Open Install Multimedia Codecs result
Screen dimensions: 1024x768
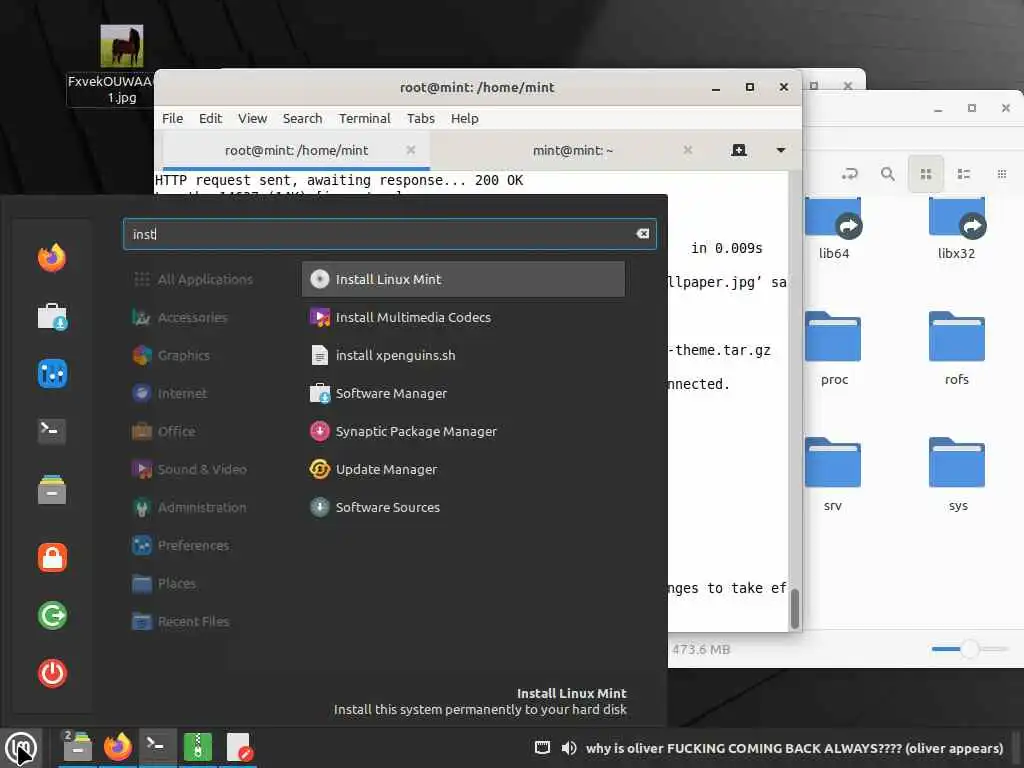coord(463,317)
